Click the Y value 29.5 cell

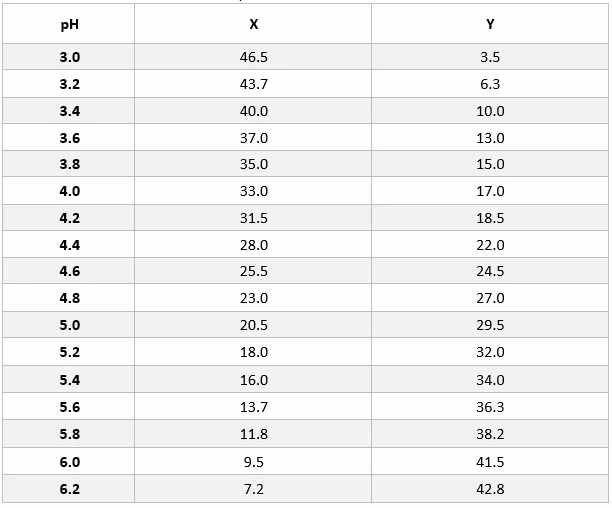tap(490, 325)
